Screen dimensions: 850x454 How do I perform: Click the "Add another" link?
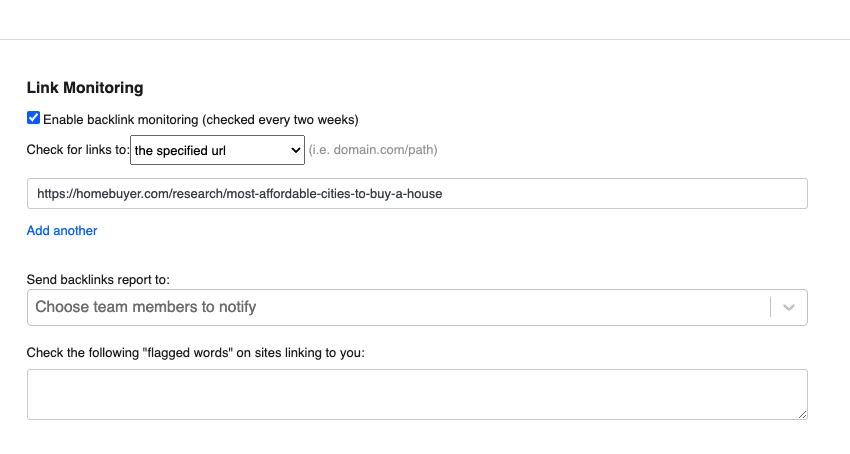pos(62,231)
